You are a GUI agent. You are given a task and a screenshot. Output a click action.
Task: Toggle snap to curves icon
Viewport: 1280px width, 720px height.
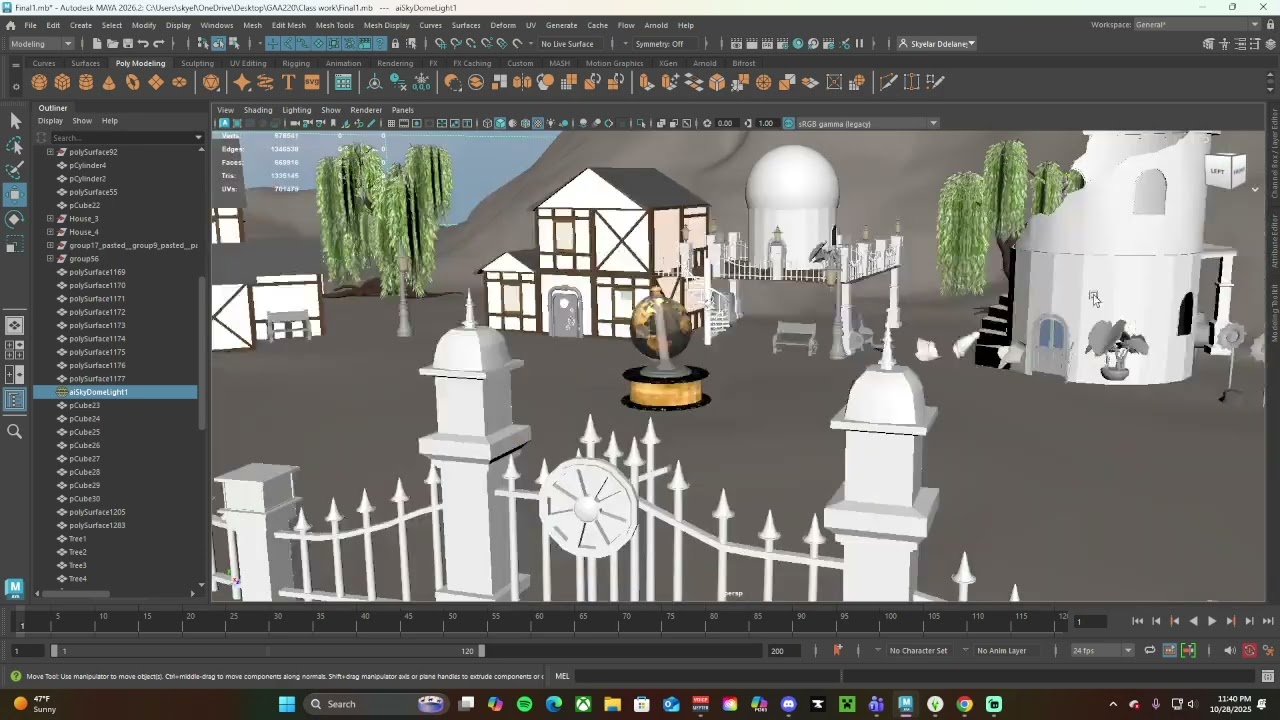(x=456, y=43)
